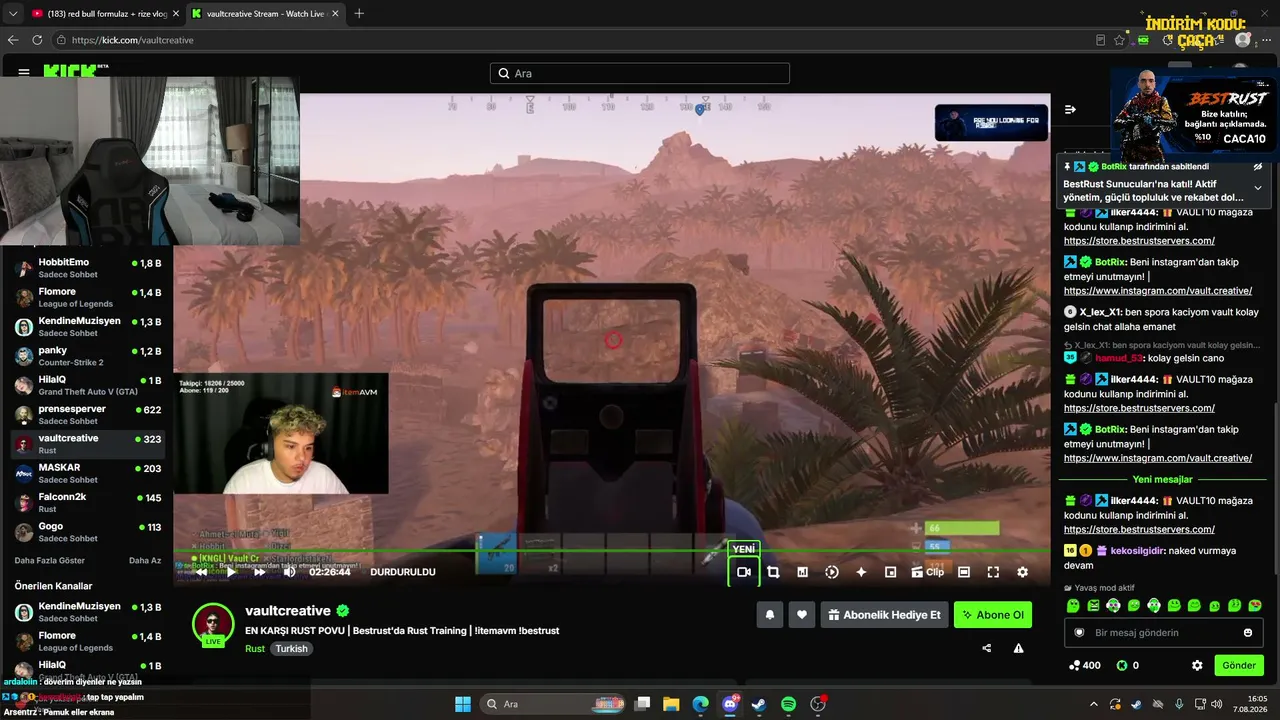Open the Kick hamburger menu
Screen dimensions: 1280x720
pyautogui.click(x=24, y=73)
